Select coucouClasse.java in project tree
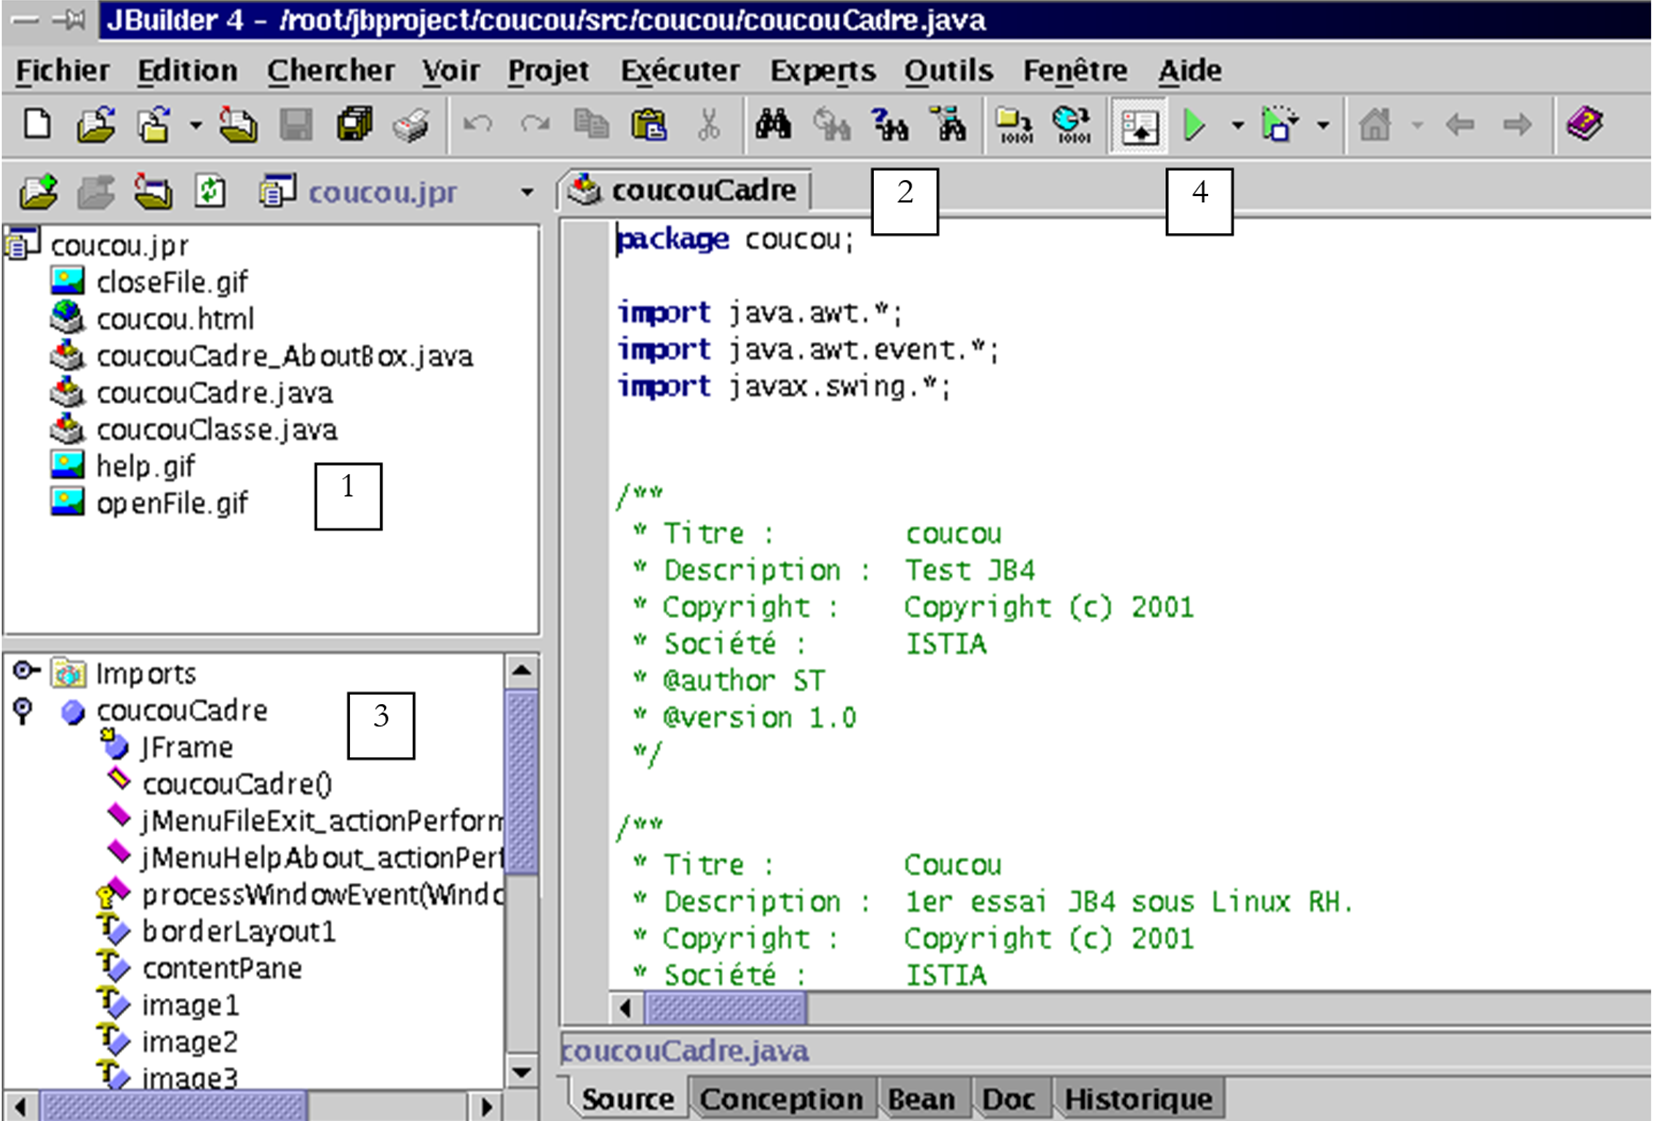1658x1121 pixels. 216,430
